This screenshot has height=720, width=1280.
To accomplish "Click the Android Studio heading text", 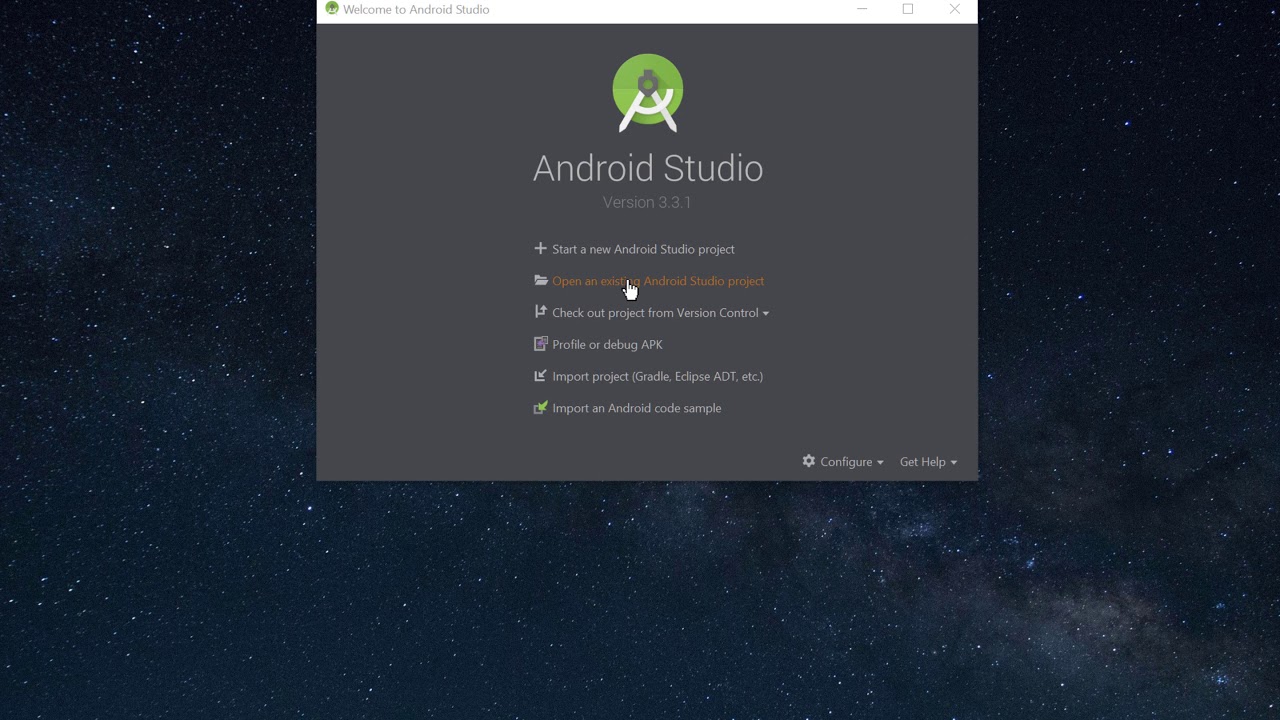I will pyautogui.click(x=648, y=168).
